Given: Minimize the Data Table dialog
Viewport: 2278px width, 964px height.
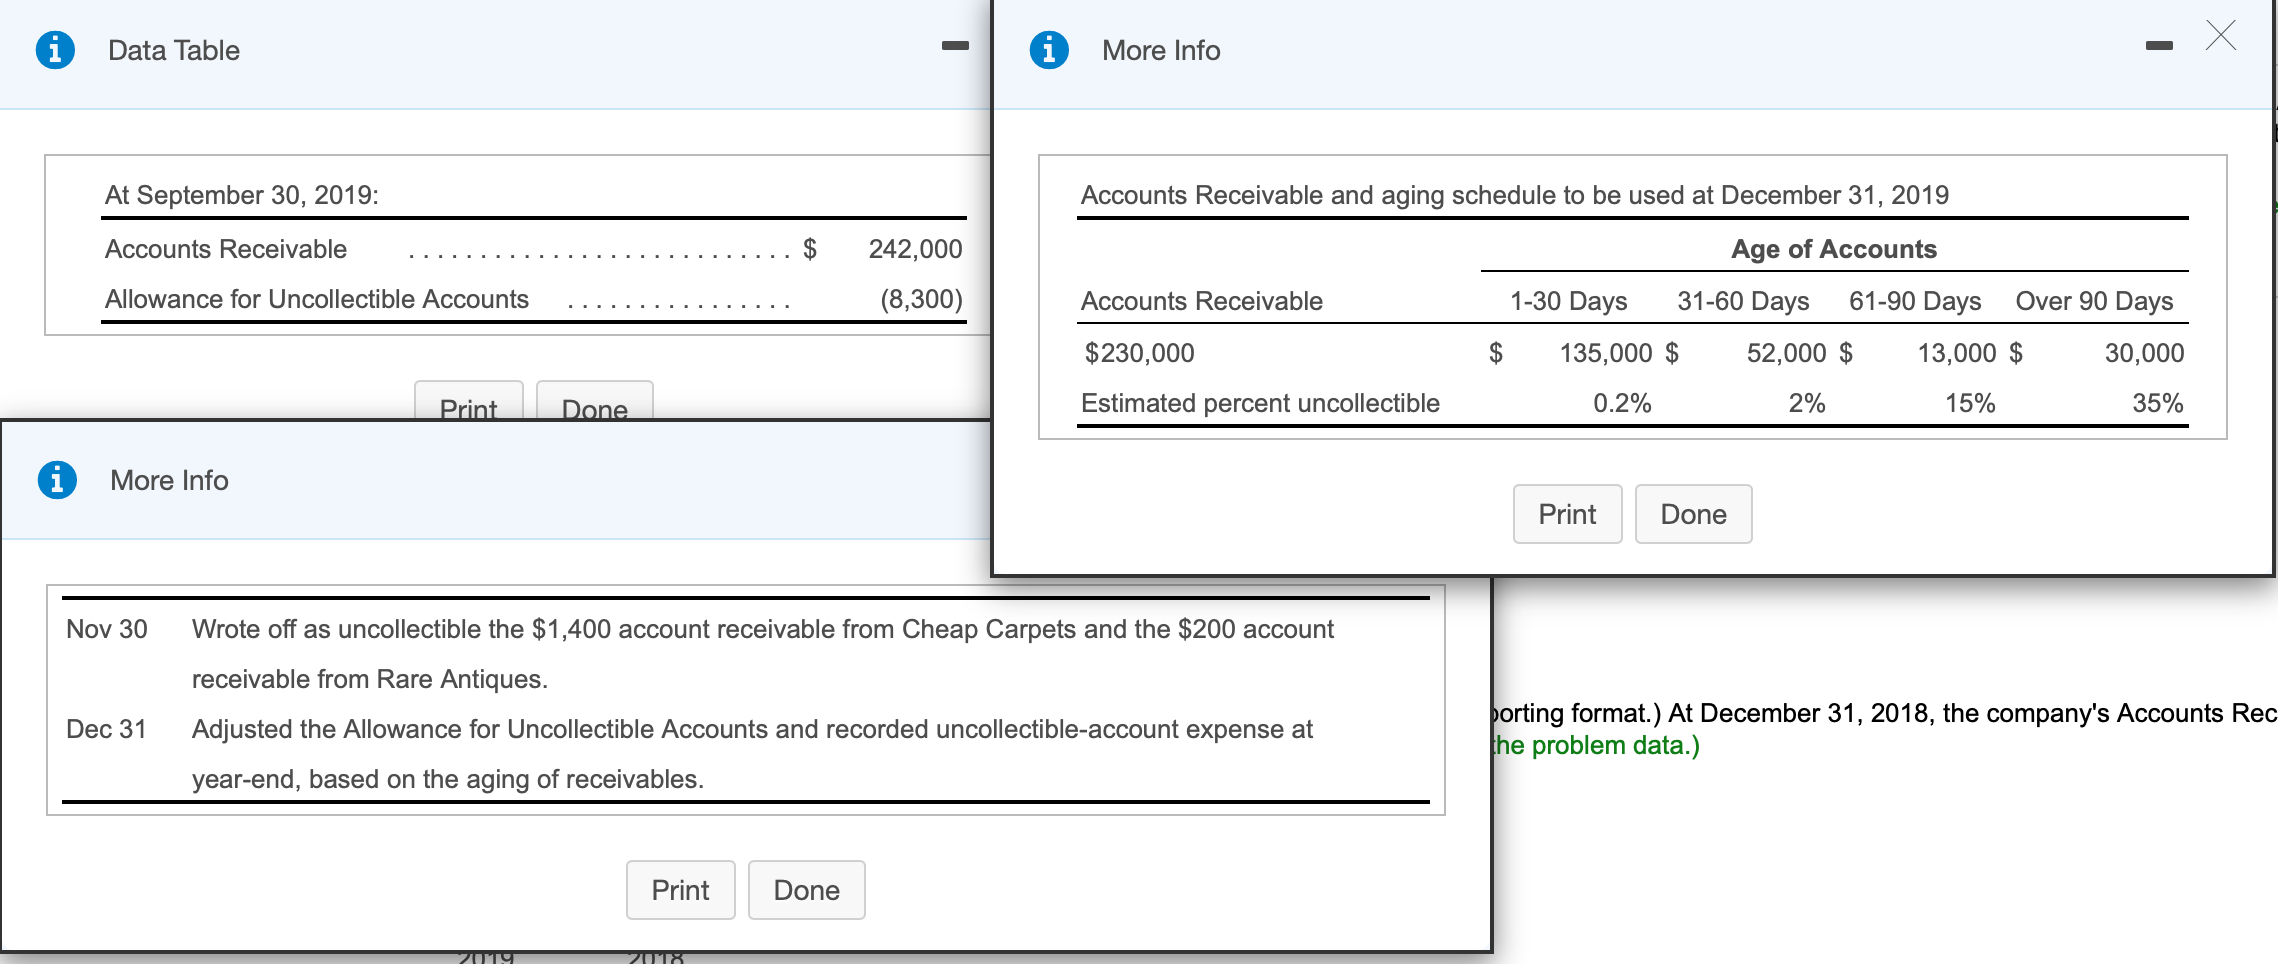Looking at the screenshot, I should click(955, 45).
